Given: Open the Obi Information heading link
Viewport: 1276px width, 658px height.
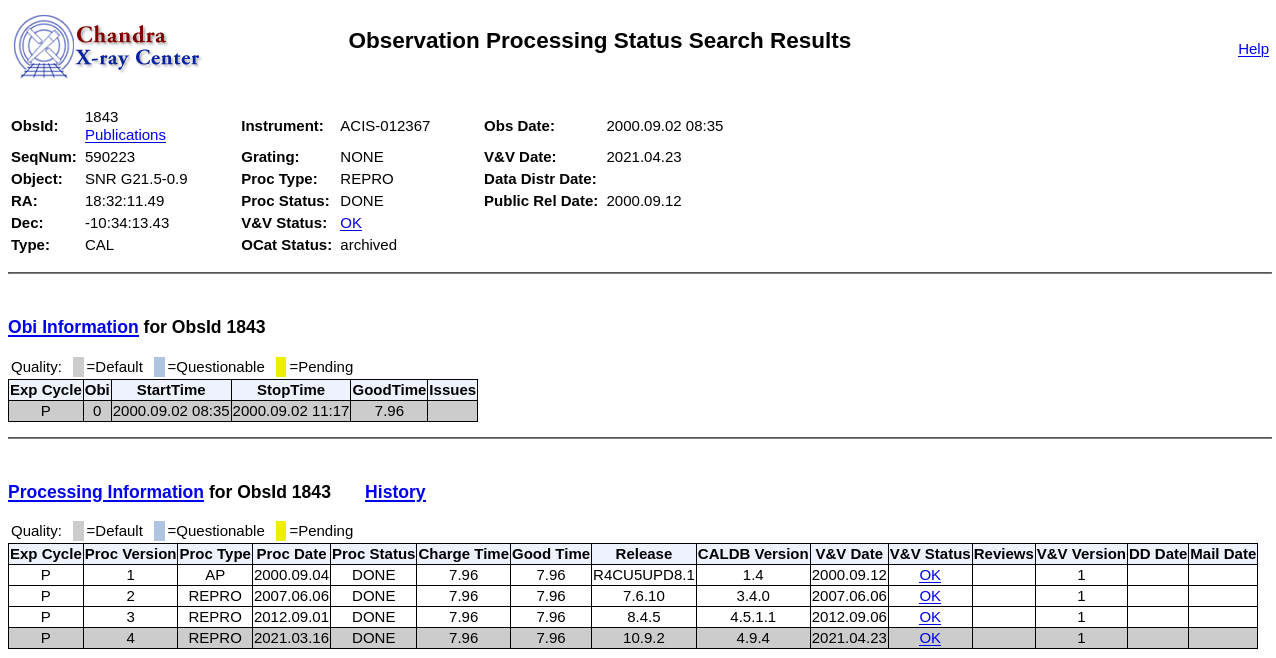Looking at the screenshot, I should click(x=73, y=327).
